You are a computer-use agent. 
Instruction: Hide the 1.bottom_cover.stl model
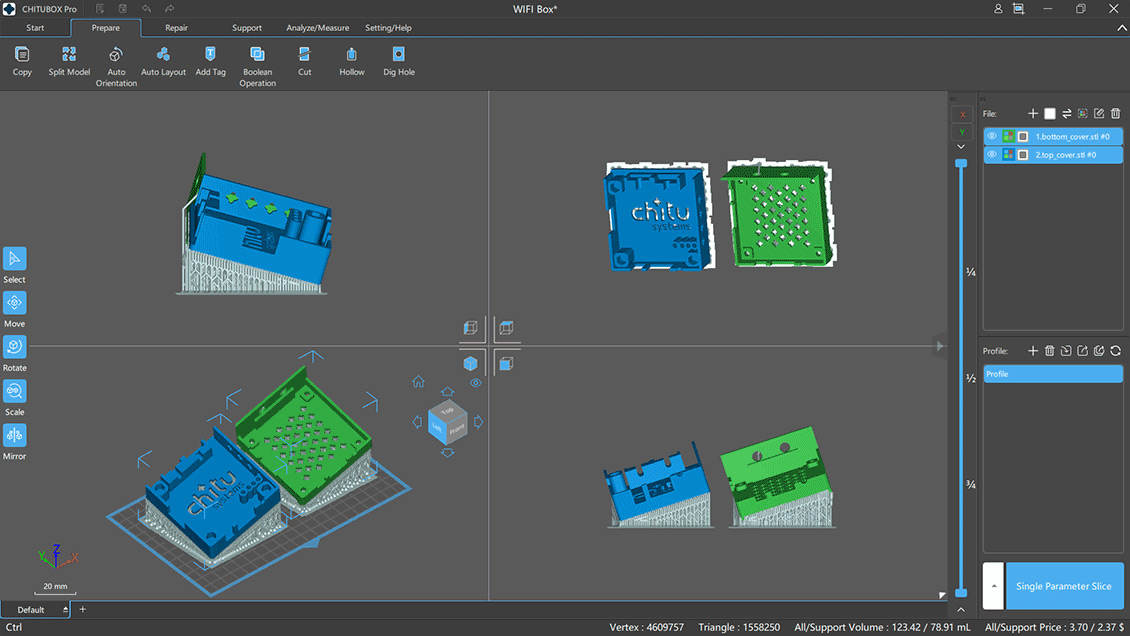[992, 137]
